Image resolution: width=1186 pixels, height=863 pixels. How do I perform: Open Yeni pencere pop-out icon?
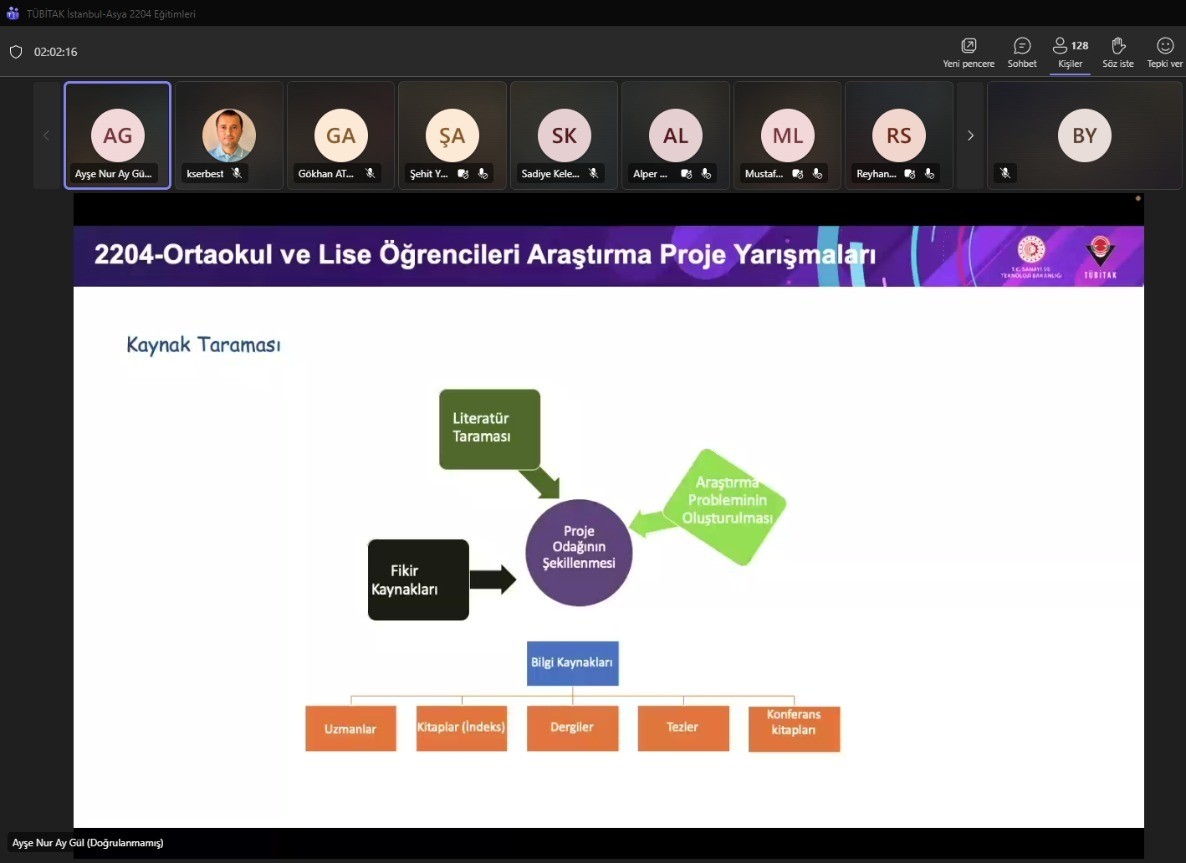[x=968, y=46]
